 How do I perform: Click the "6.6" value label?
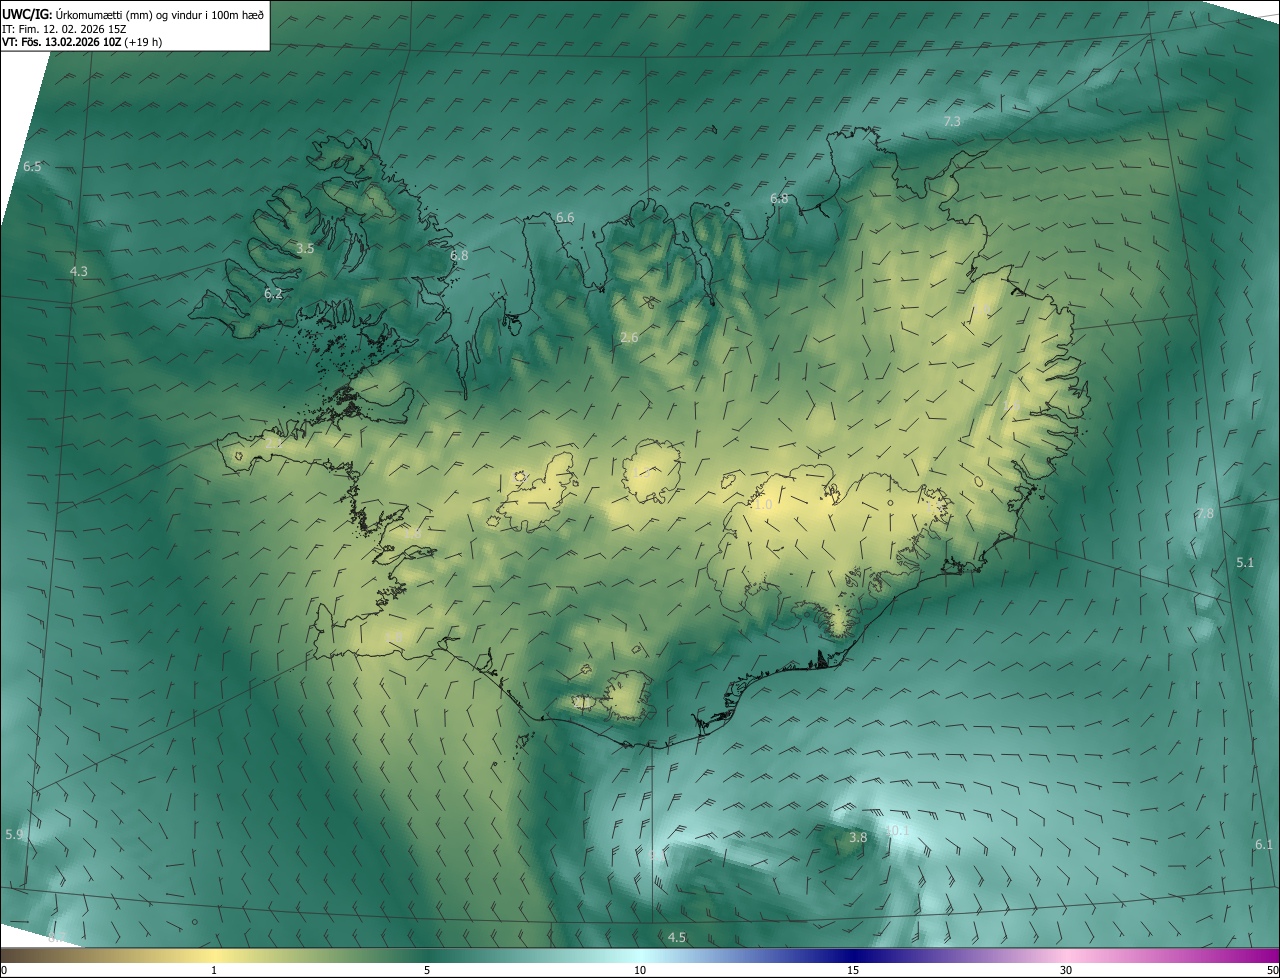click(565, 217)
